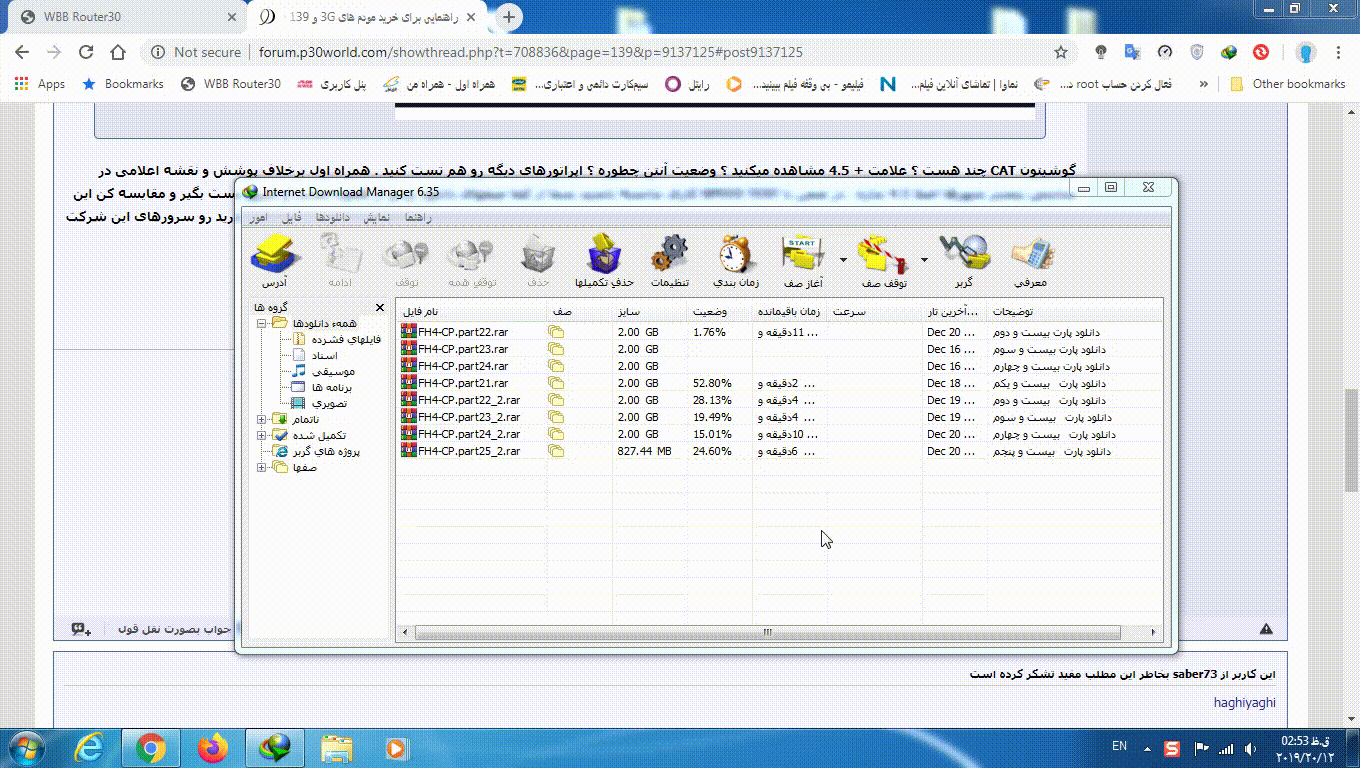The height and width of the screenshot is (768, 1360).
Task: Select file FH4-CP.part22.rar
Action: point(463,332)
